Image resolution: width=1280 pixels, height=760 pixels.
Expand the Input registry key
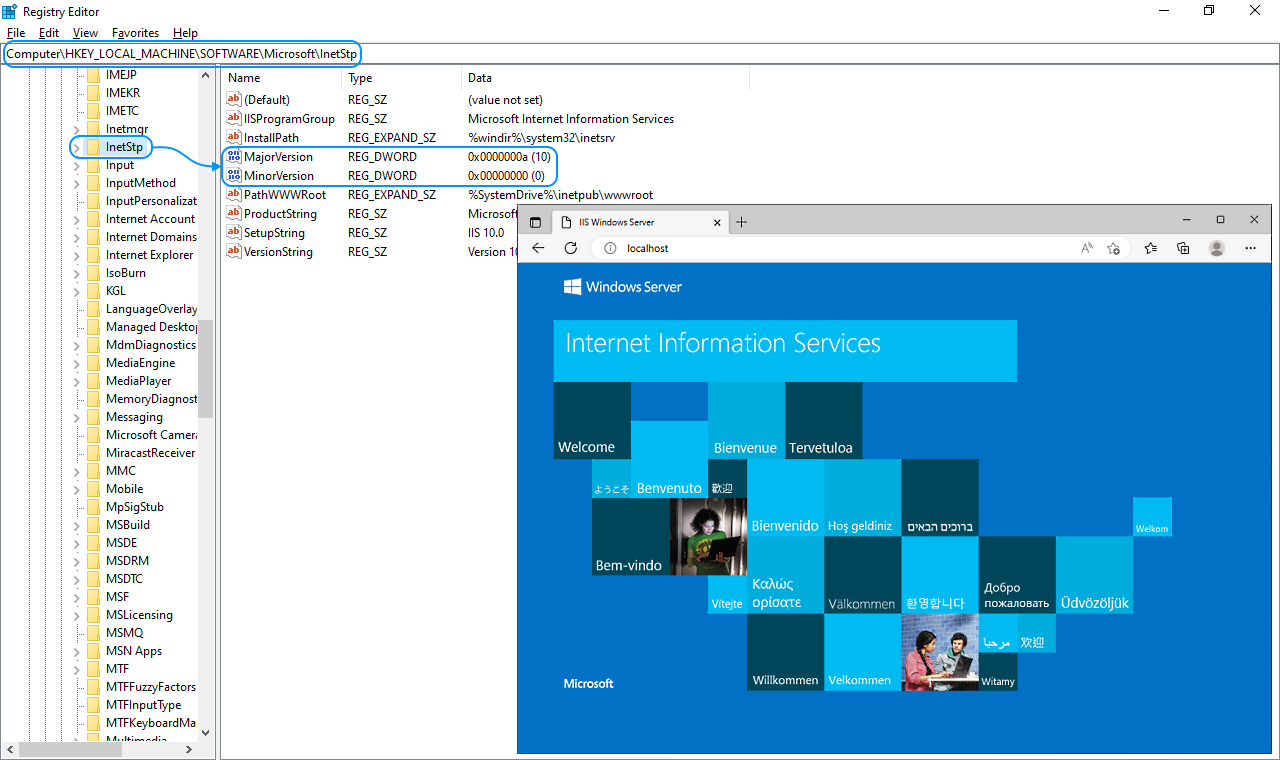77,165
